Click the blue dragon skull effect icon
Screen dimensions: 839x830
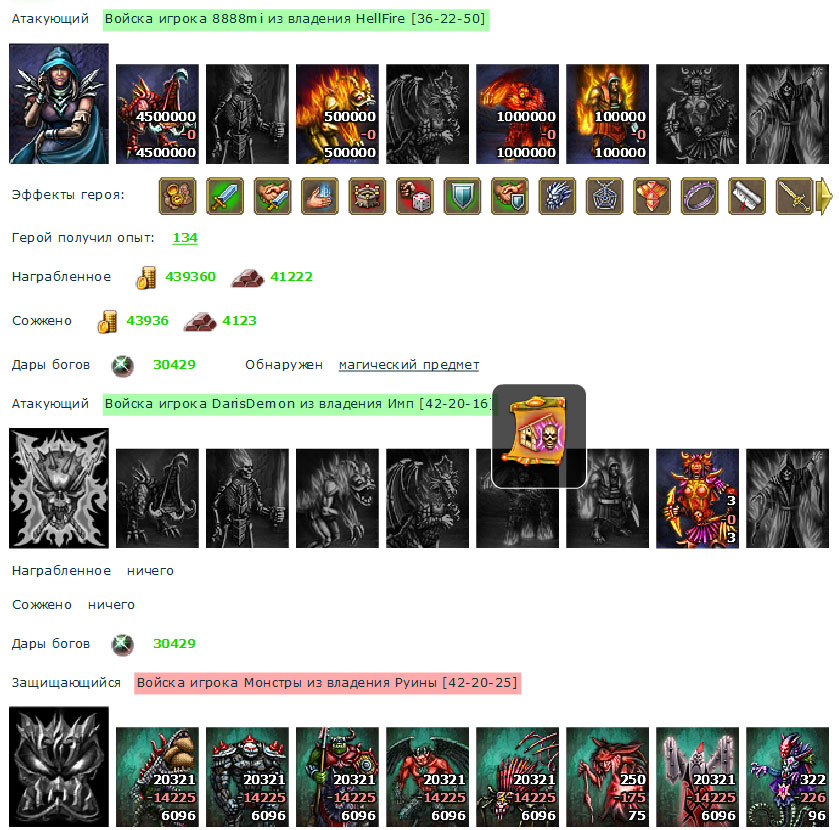[557, 196]
